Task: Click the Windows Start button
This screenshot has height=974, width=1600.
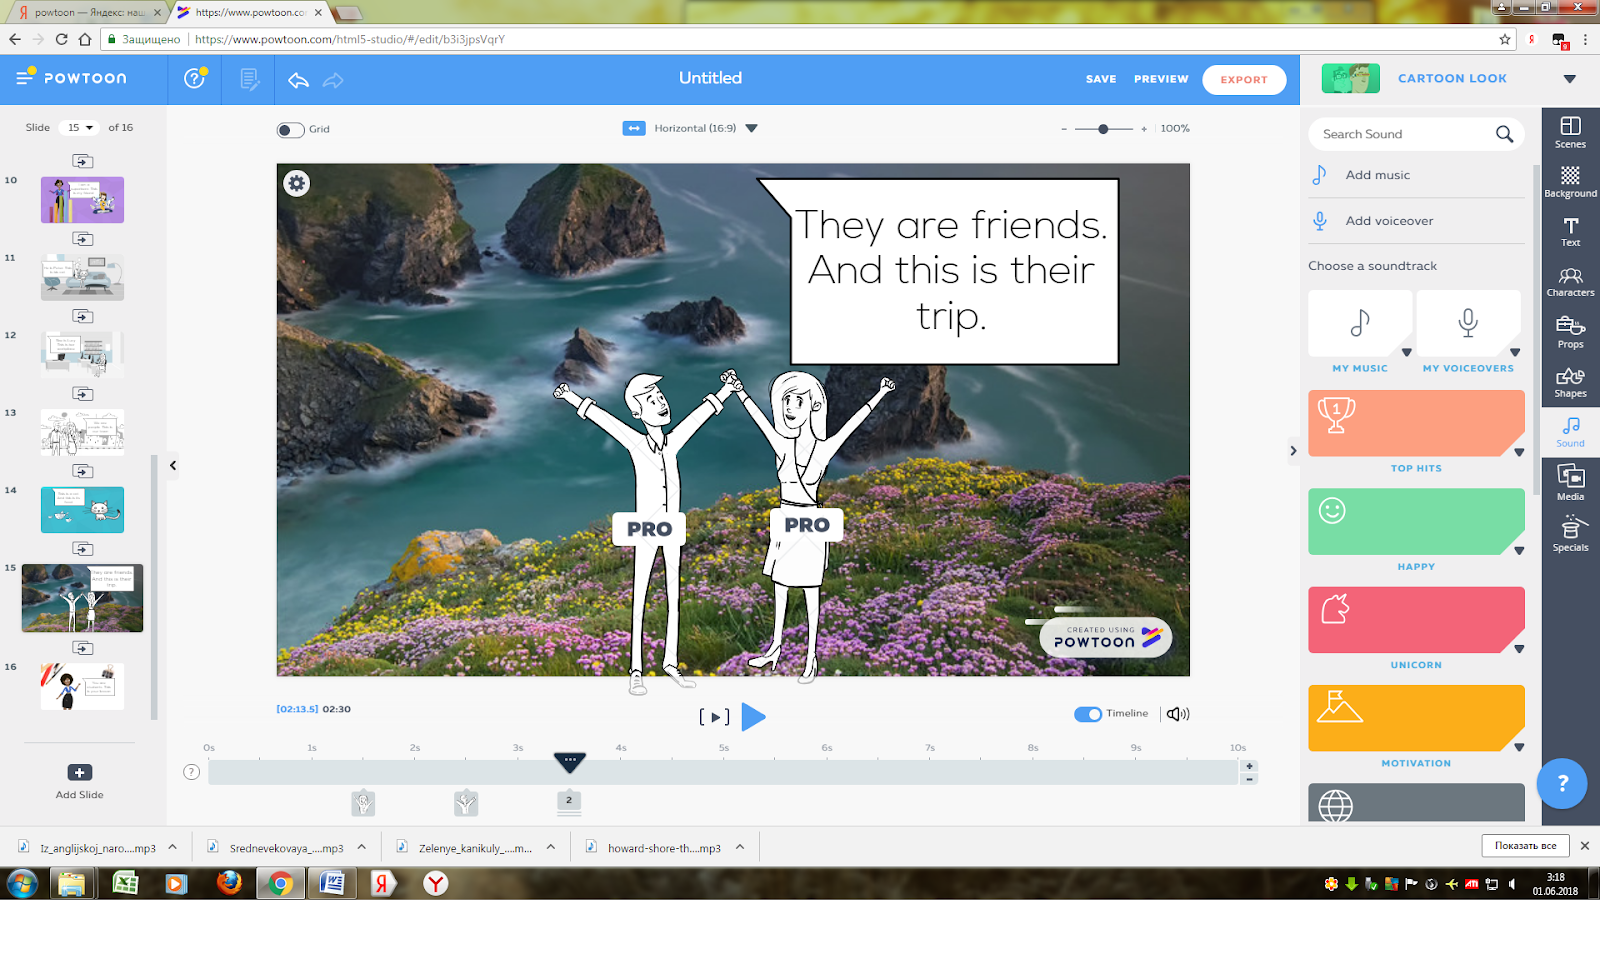Action: 22,883
